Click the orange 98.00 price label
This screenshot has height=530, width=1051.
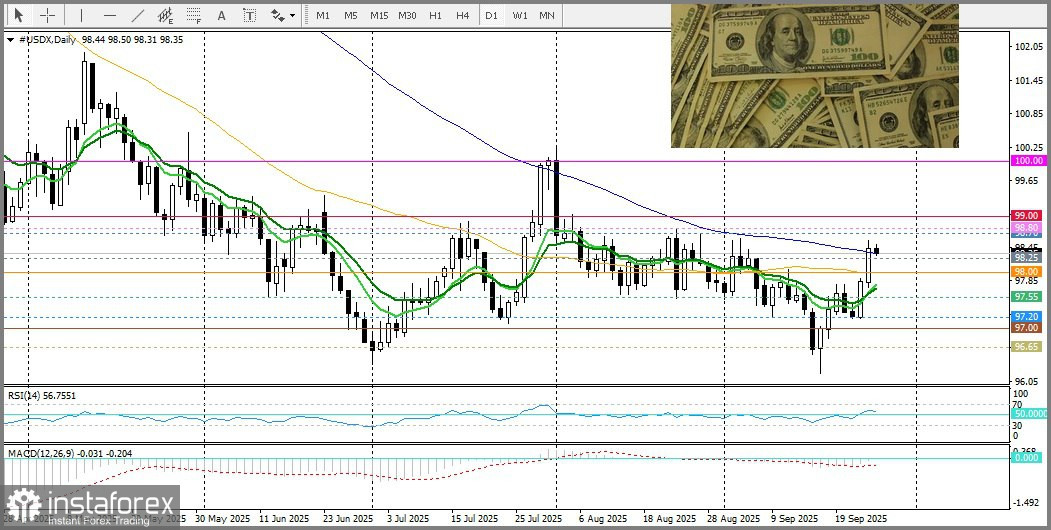[1028, 271]
